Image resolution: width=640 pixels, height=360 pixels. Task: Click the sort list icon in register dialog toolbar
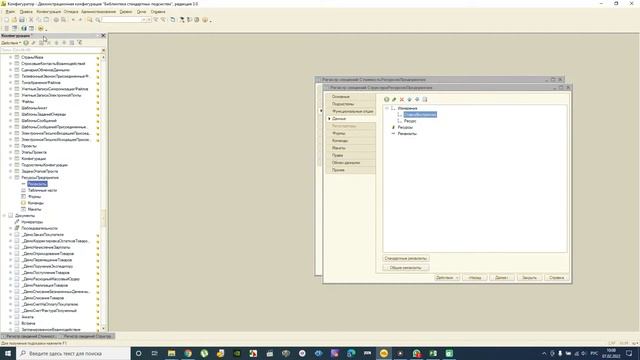click(425, 99)
